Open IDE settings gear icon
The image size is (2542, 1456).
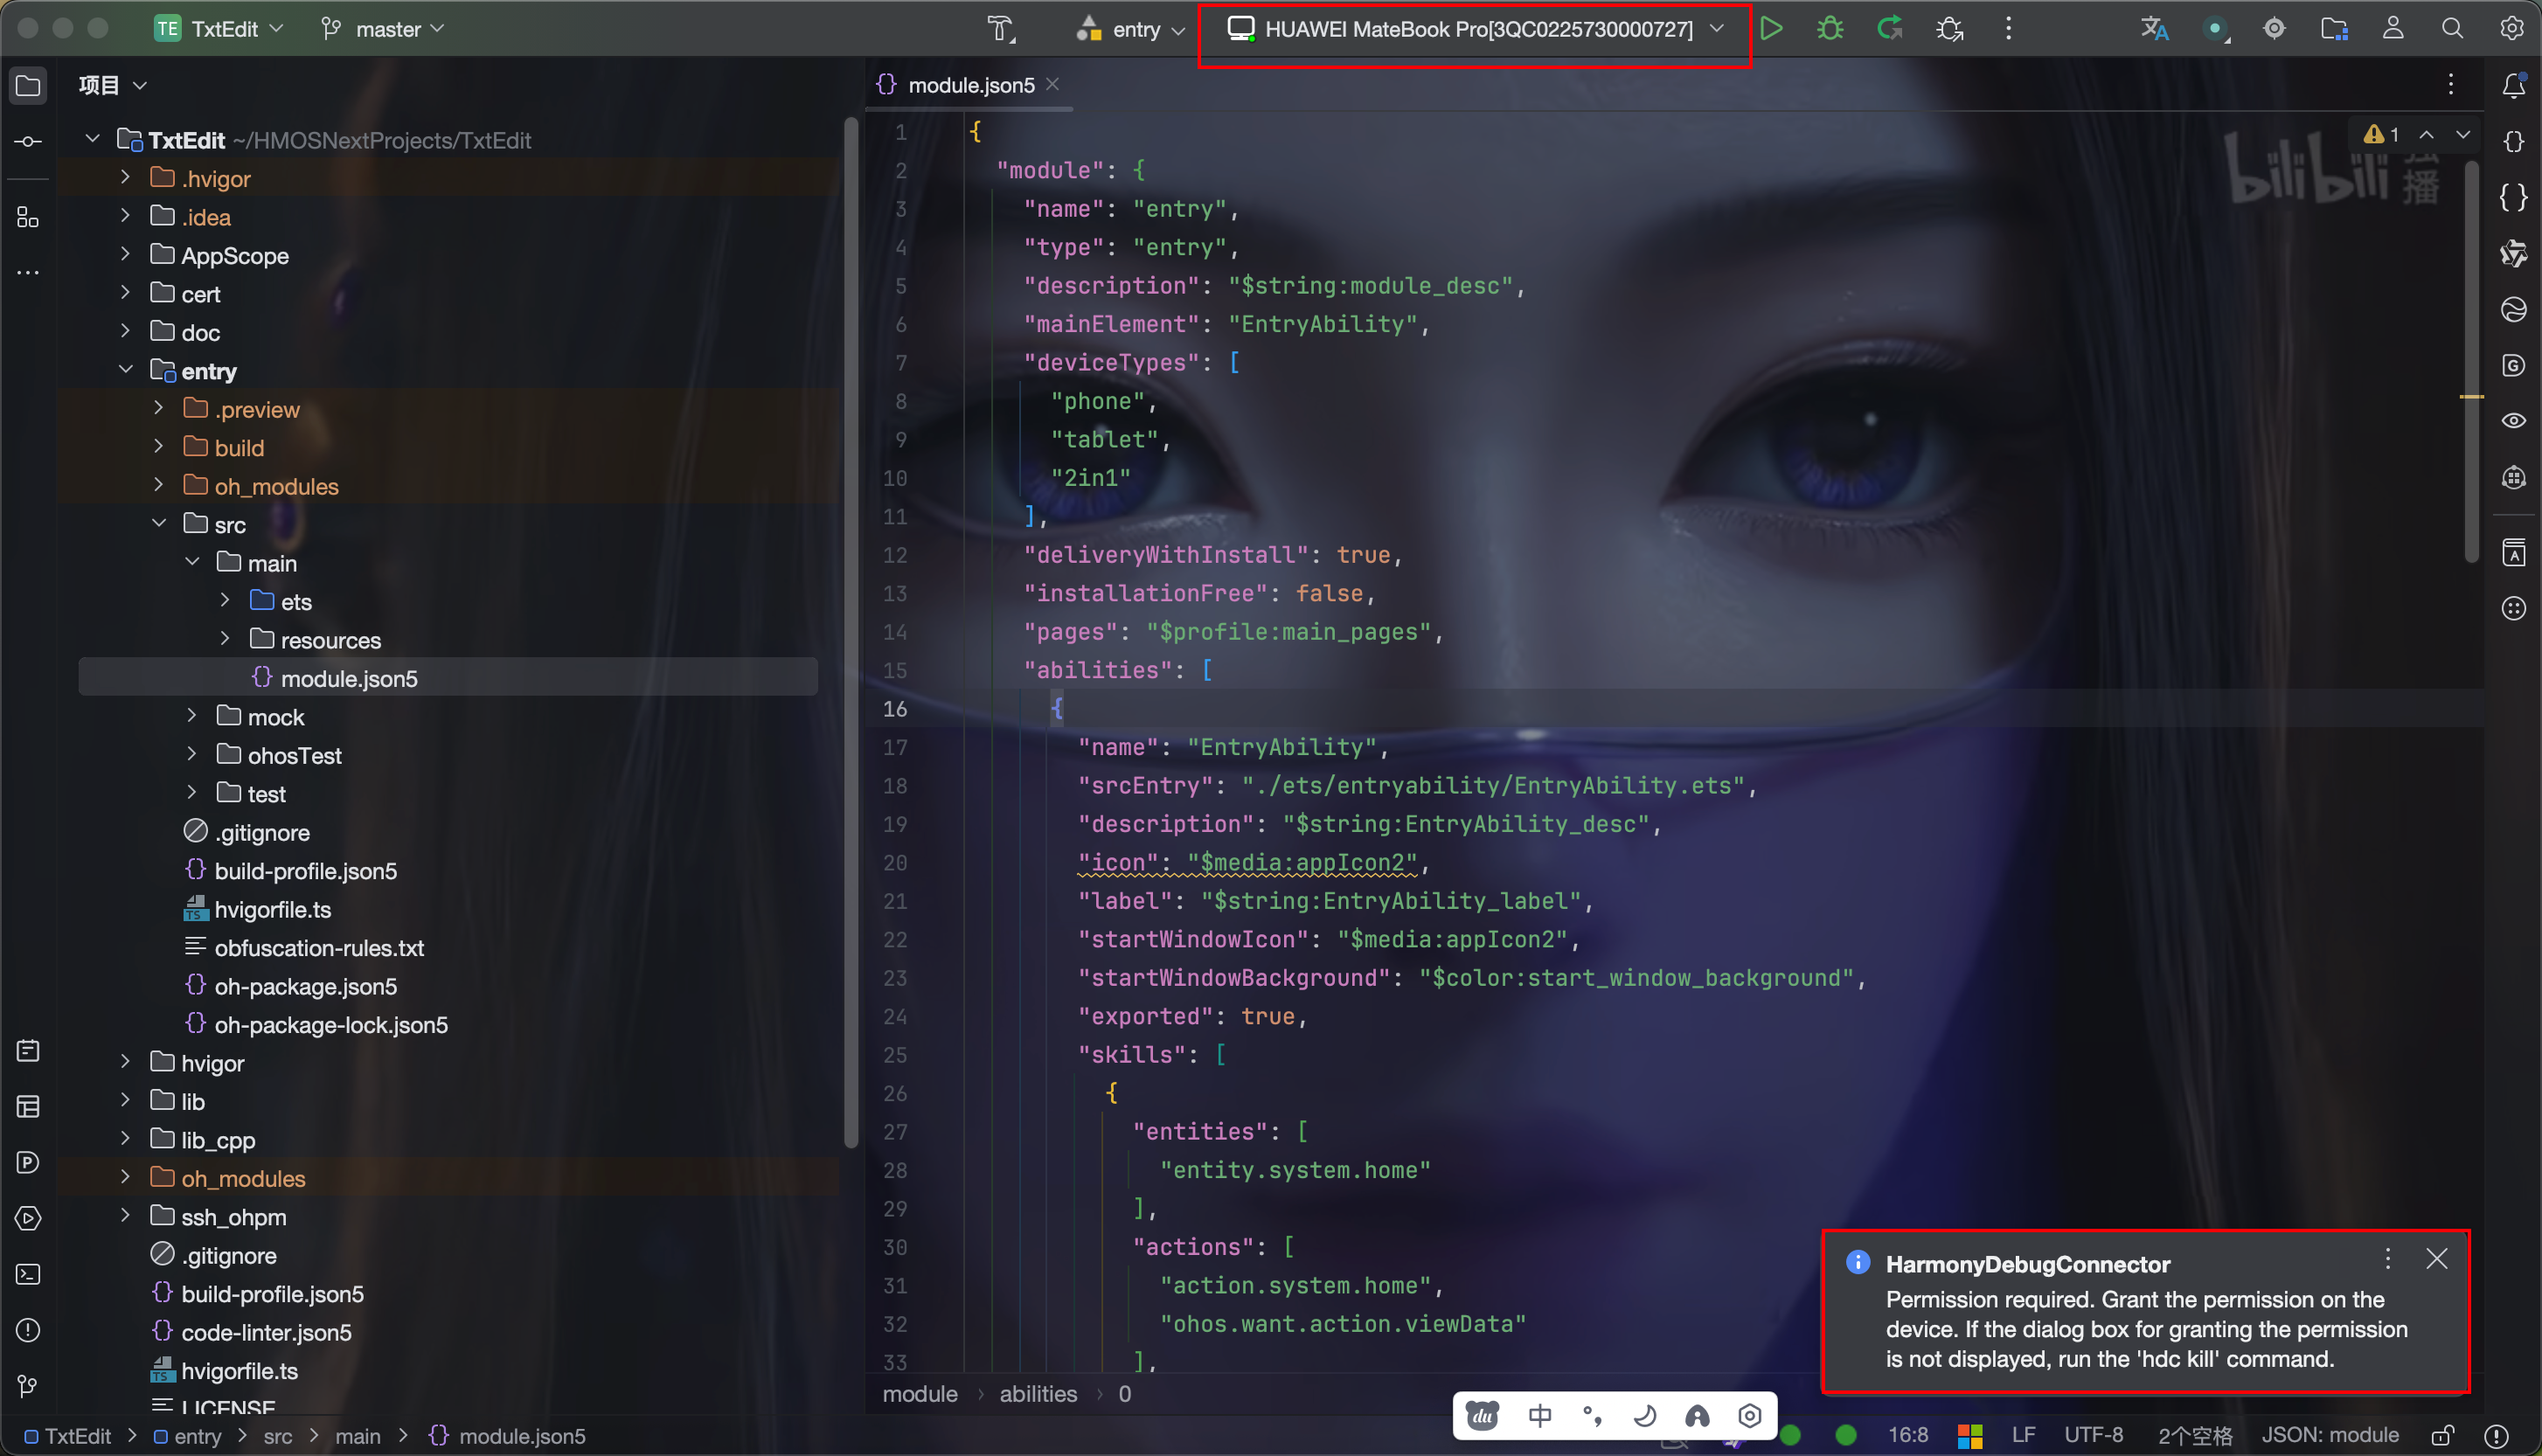click(2511, 28)
